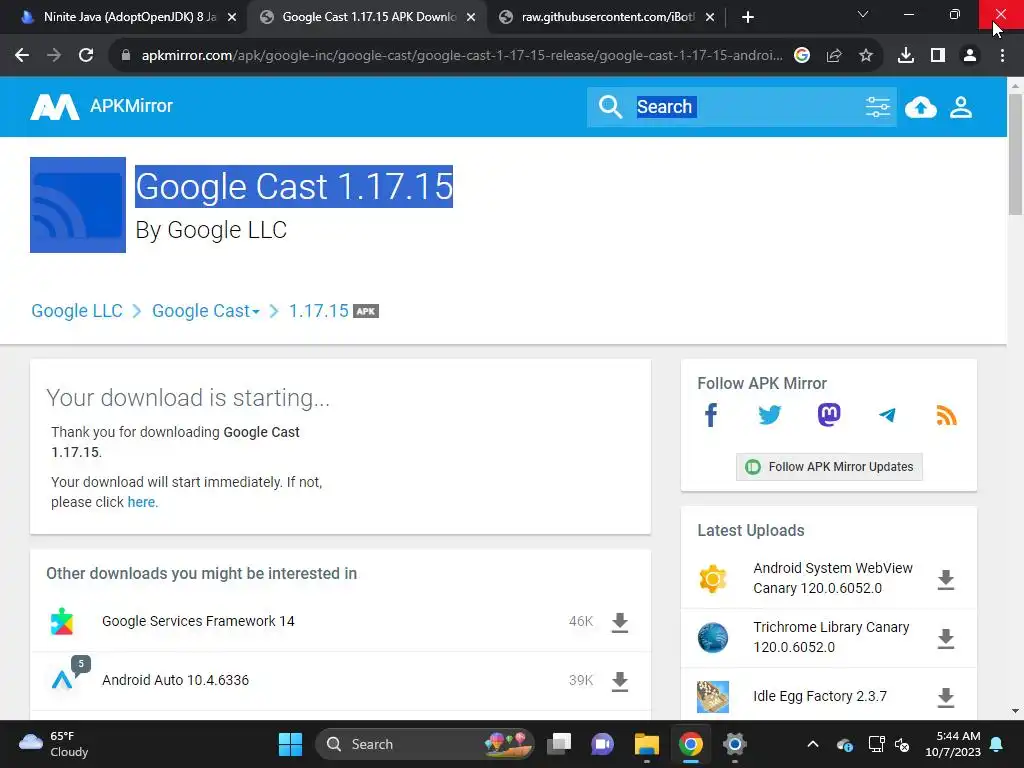Viewport: 1024px width, 768px height.
Task: Click the Trichrome Library Canary app icon
Action: click(x=712, y=637)
